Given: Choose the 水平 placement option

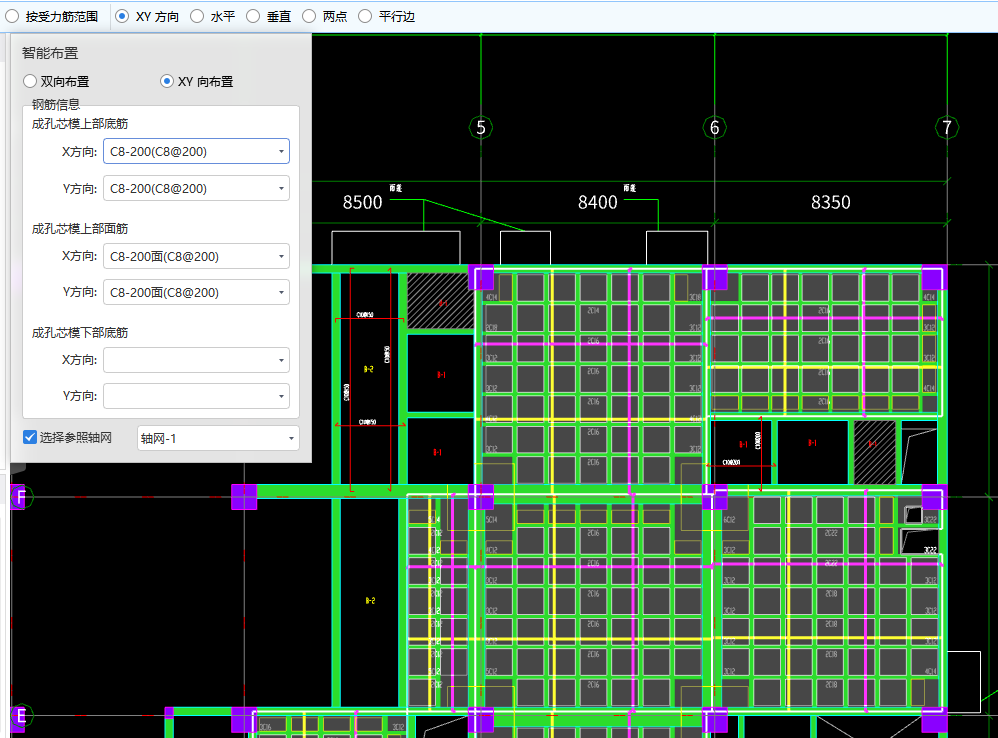Looking at the screenshot, I should pos(198,17).
